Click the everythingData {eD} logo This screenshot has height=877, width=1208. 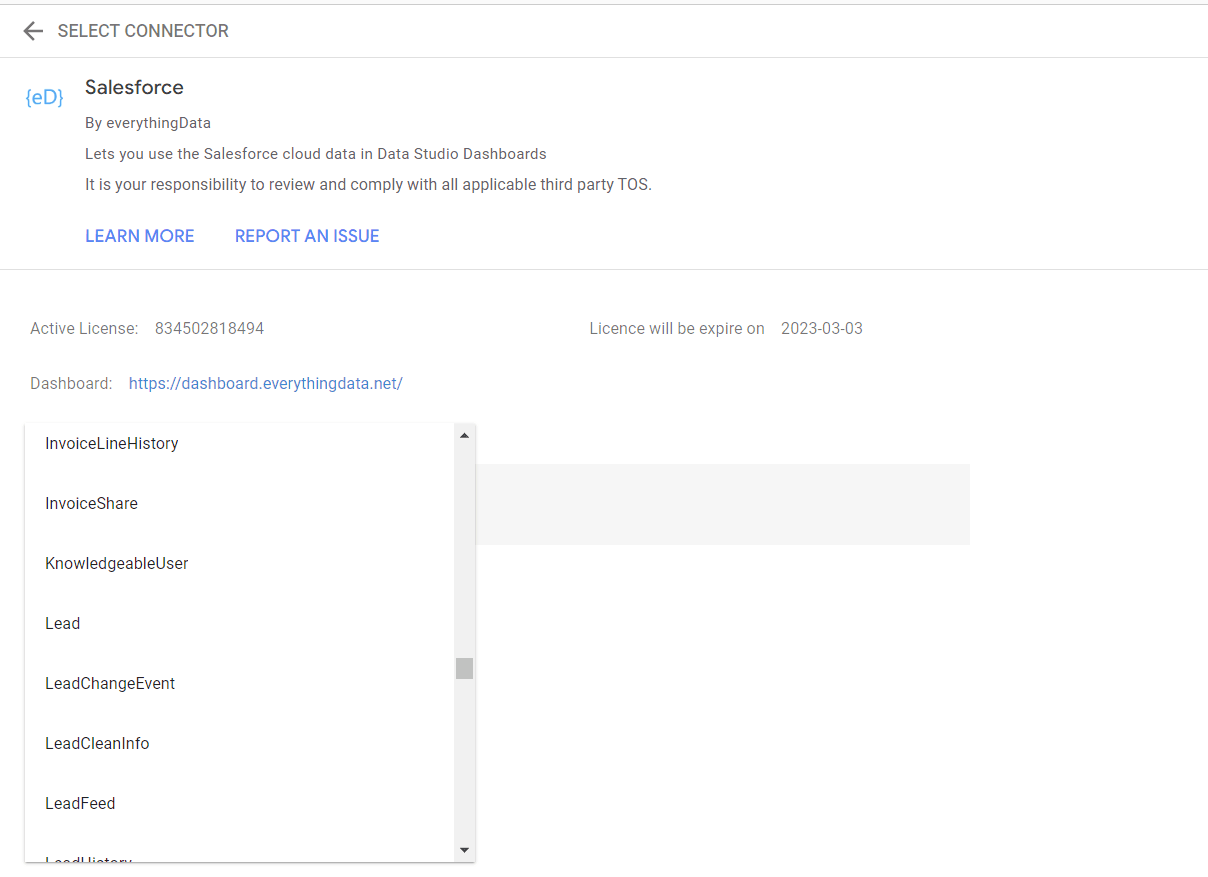point(44,97)
